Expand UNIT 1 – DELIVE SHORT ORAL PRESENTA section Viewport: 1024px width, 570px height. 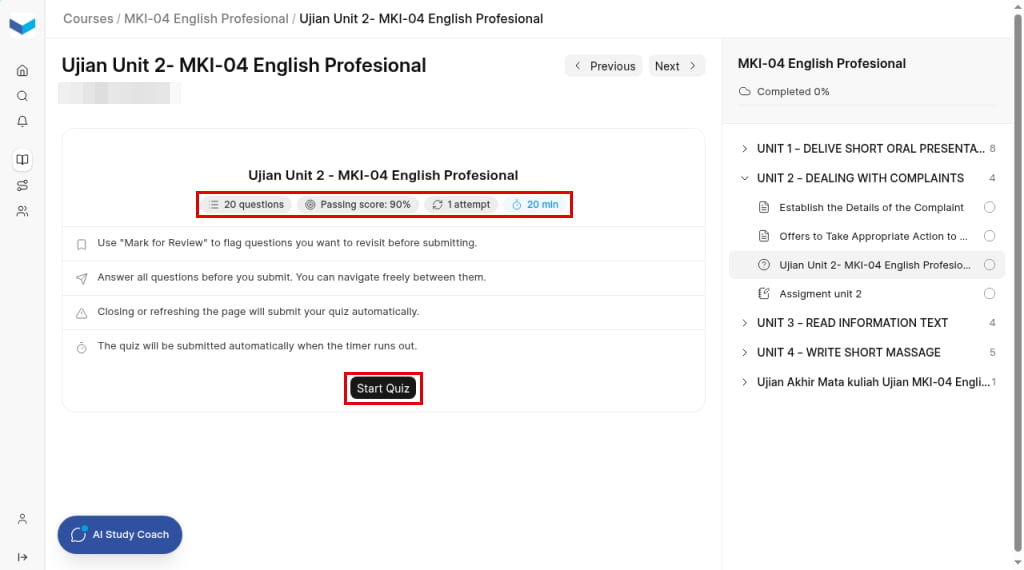coord(869,149)
